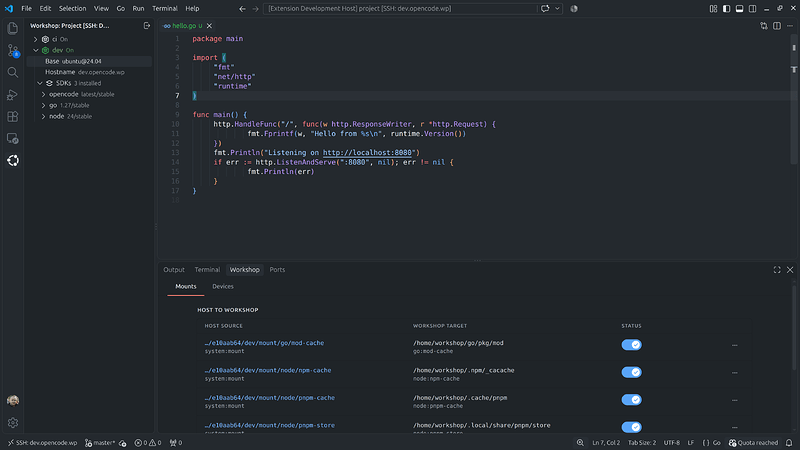Viewport: 800px width, 450px height.
Task: Expand the go 1.27/stable SDK entry
Action: click(x=43, y=105)
